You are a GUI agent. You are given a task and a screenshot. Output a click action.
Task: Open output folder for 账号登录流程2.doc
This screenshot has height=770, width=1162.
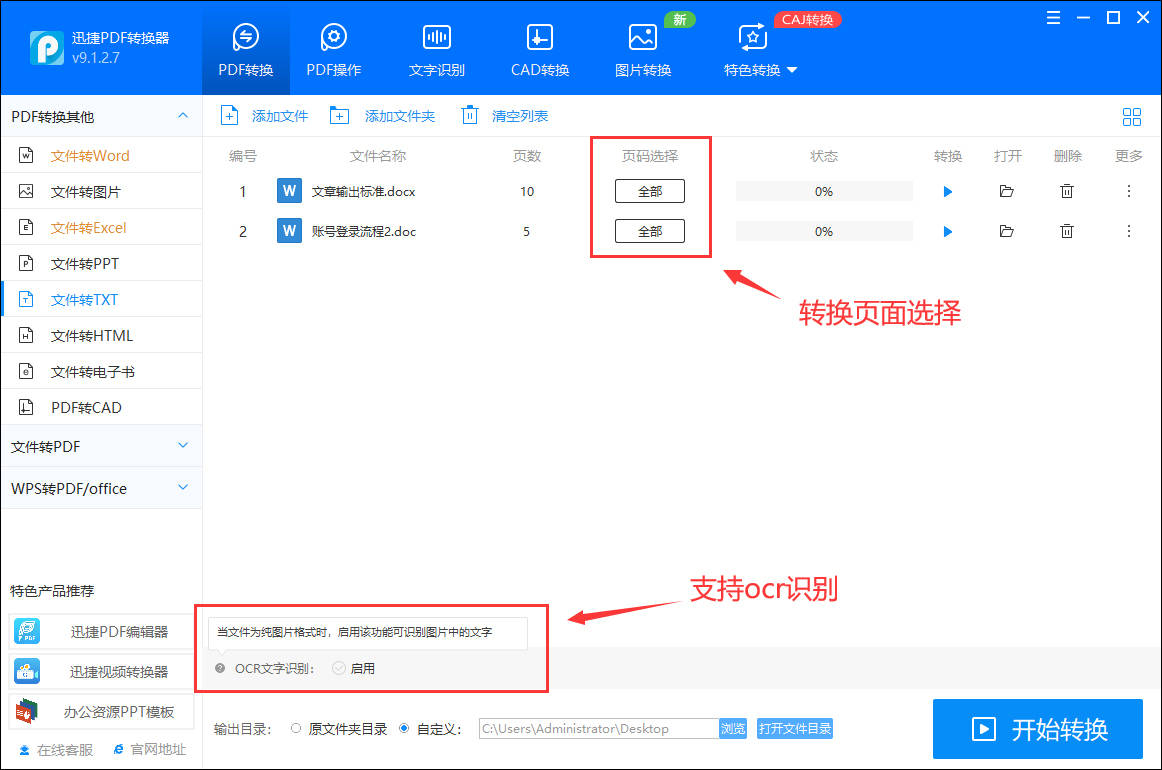(x=1006, y=232)
